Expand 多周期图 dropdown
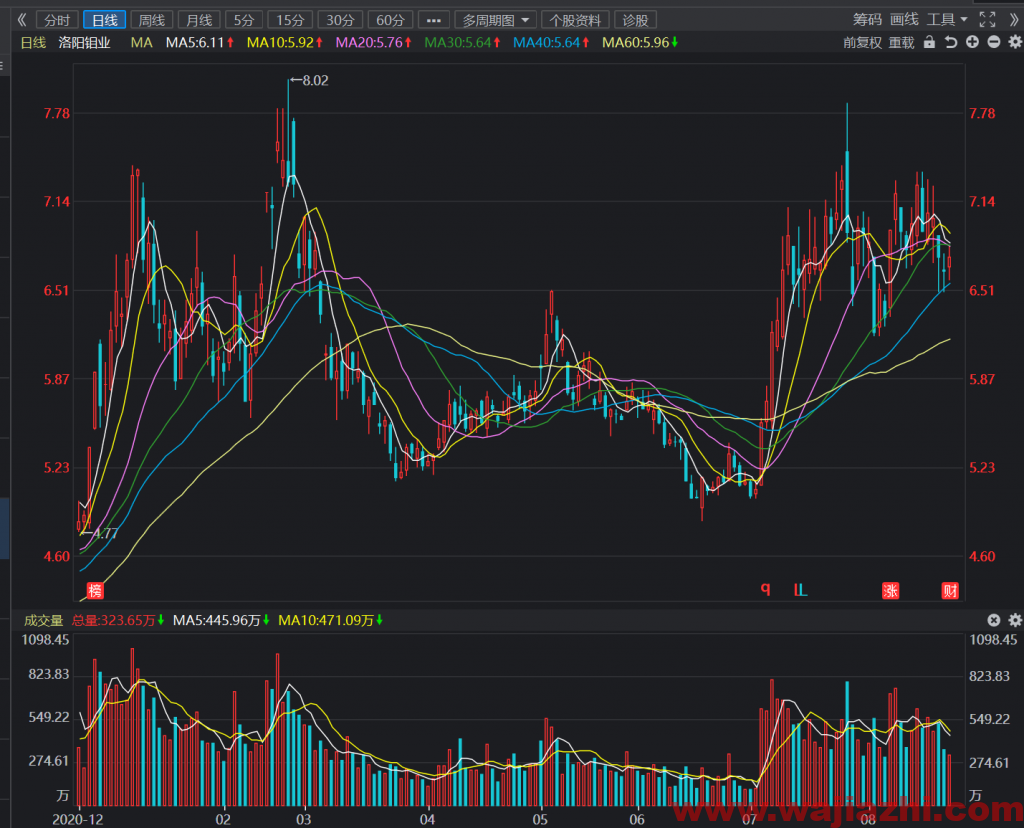Viewport: 1024px width, 828px height. [x=496, y=20]
